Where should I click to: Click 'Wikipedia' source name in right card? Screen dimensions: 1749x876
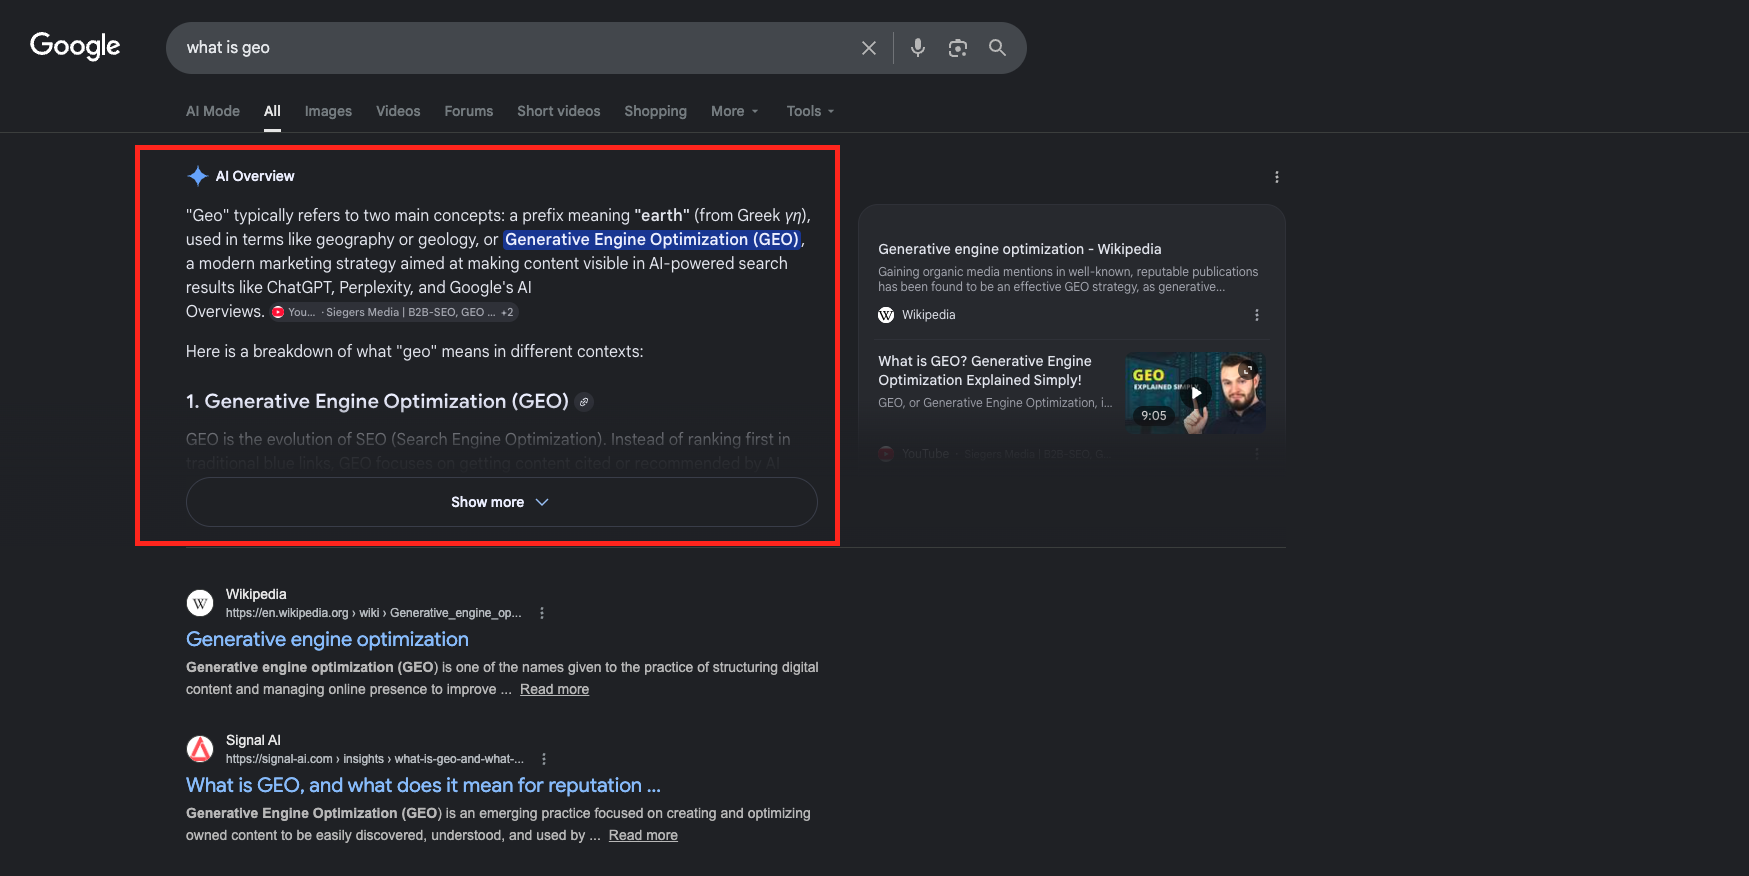point(929,315)
